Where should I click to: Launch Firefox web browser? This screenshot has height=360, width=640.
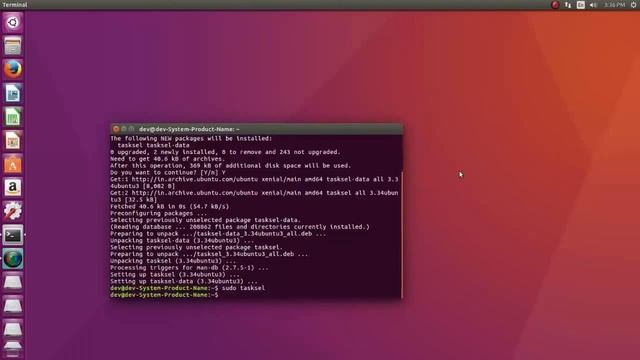coord(13,69)
